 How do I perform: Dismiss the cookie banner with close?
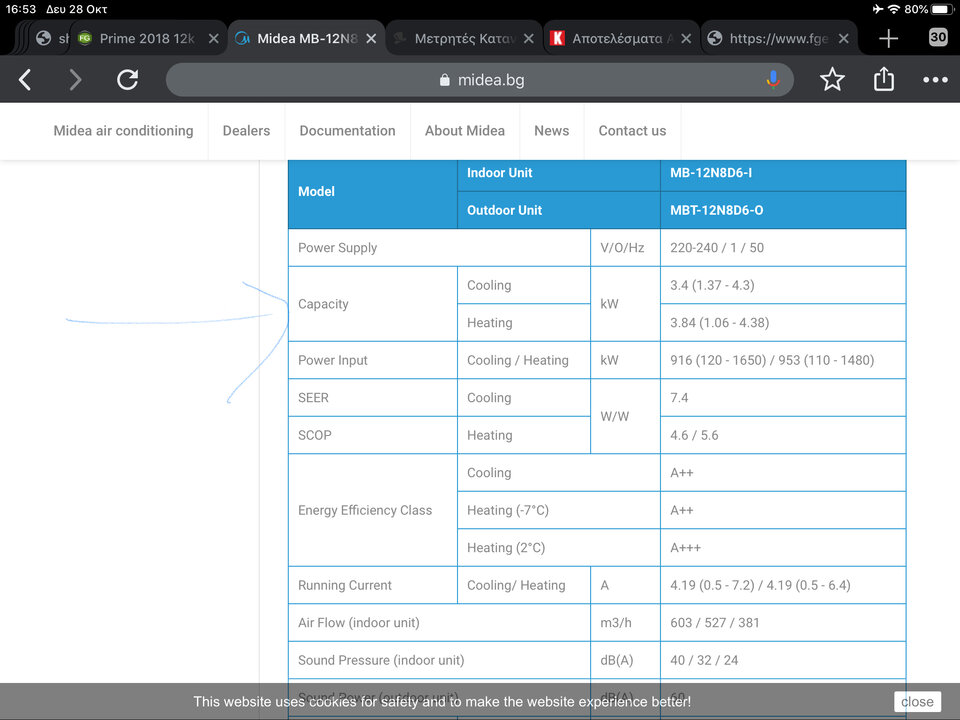coord(917,702)
